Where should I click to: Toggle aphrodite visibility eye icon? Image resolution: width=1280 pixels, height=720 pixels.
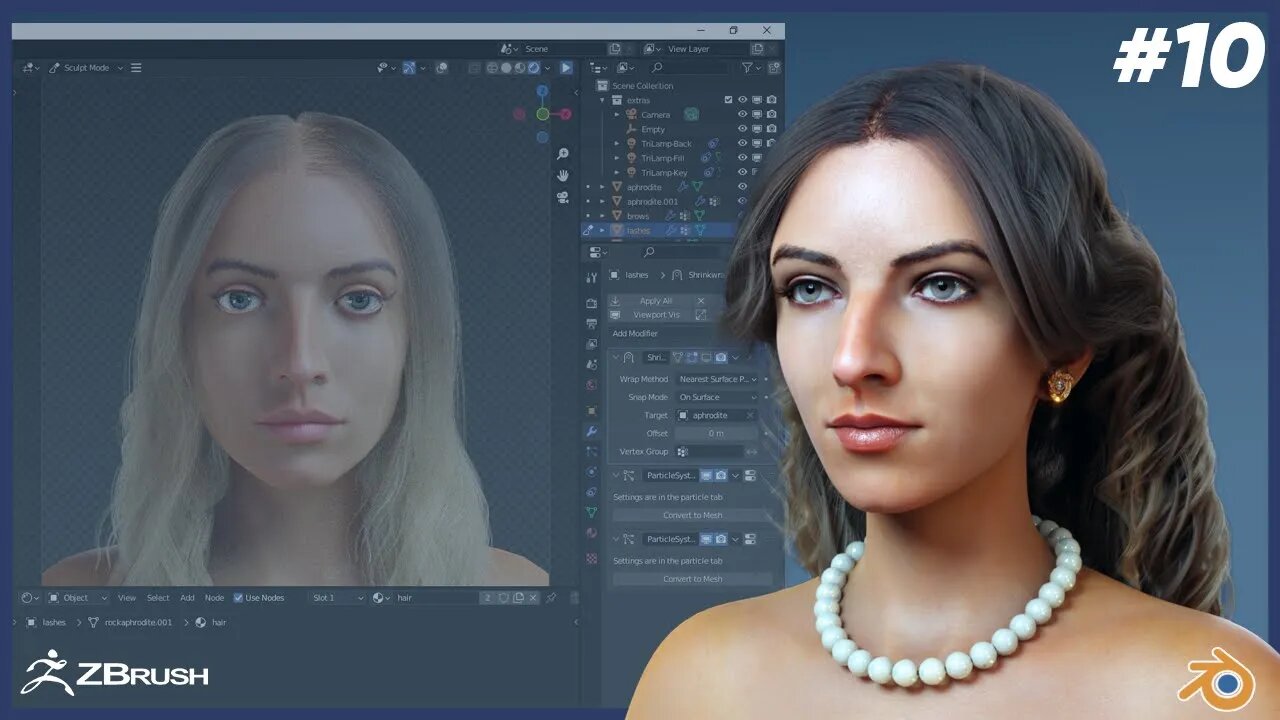742,187
